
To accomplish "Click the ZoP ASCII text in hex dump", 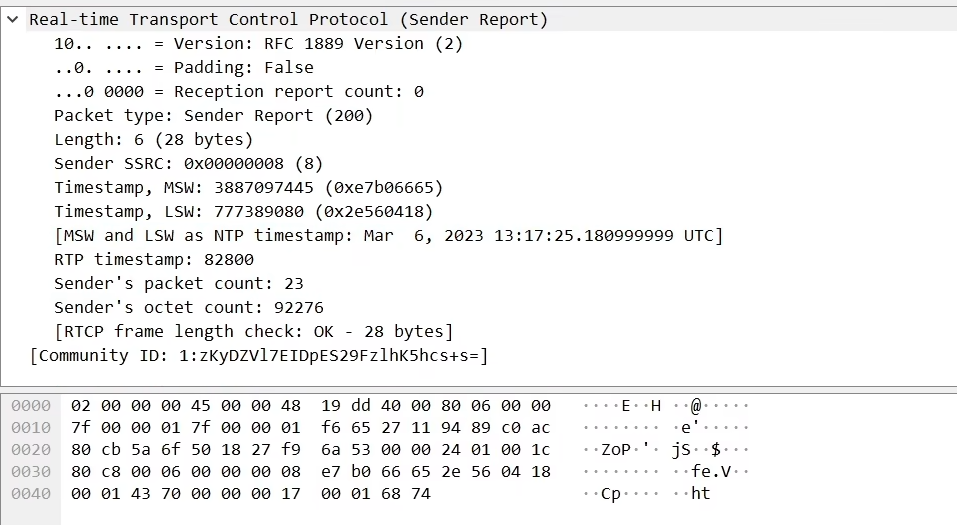I will tap(616, 450).
